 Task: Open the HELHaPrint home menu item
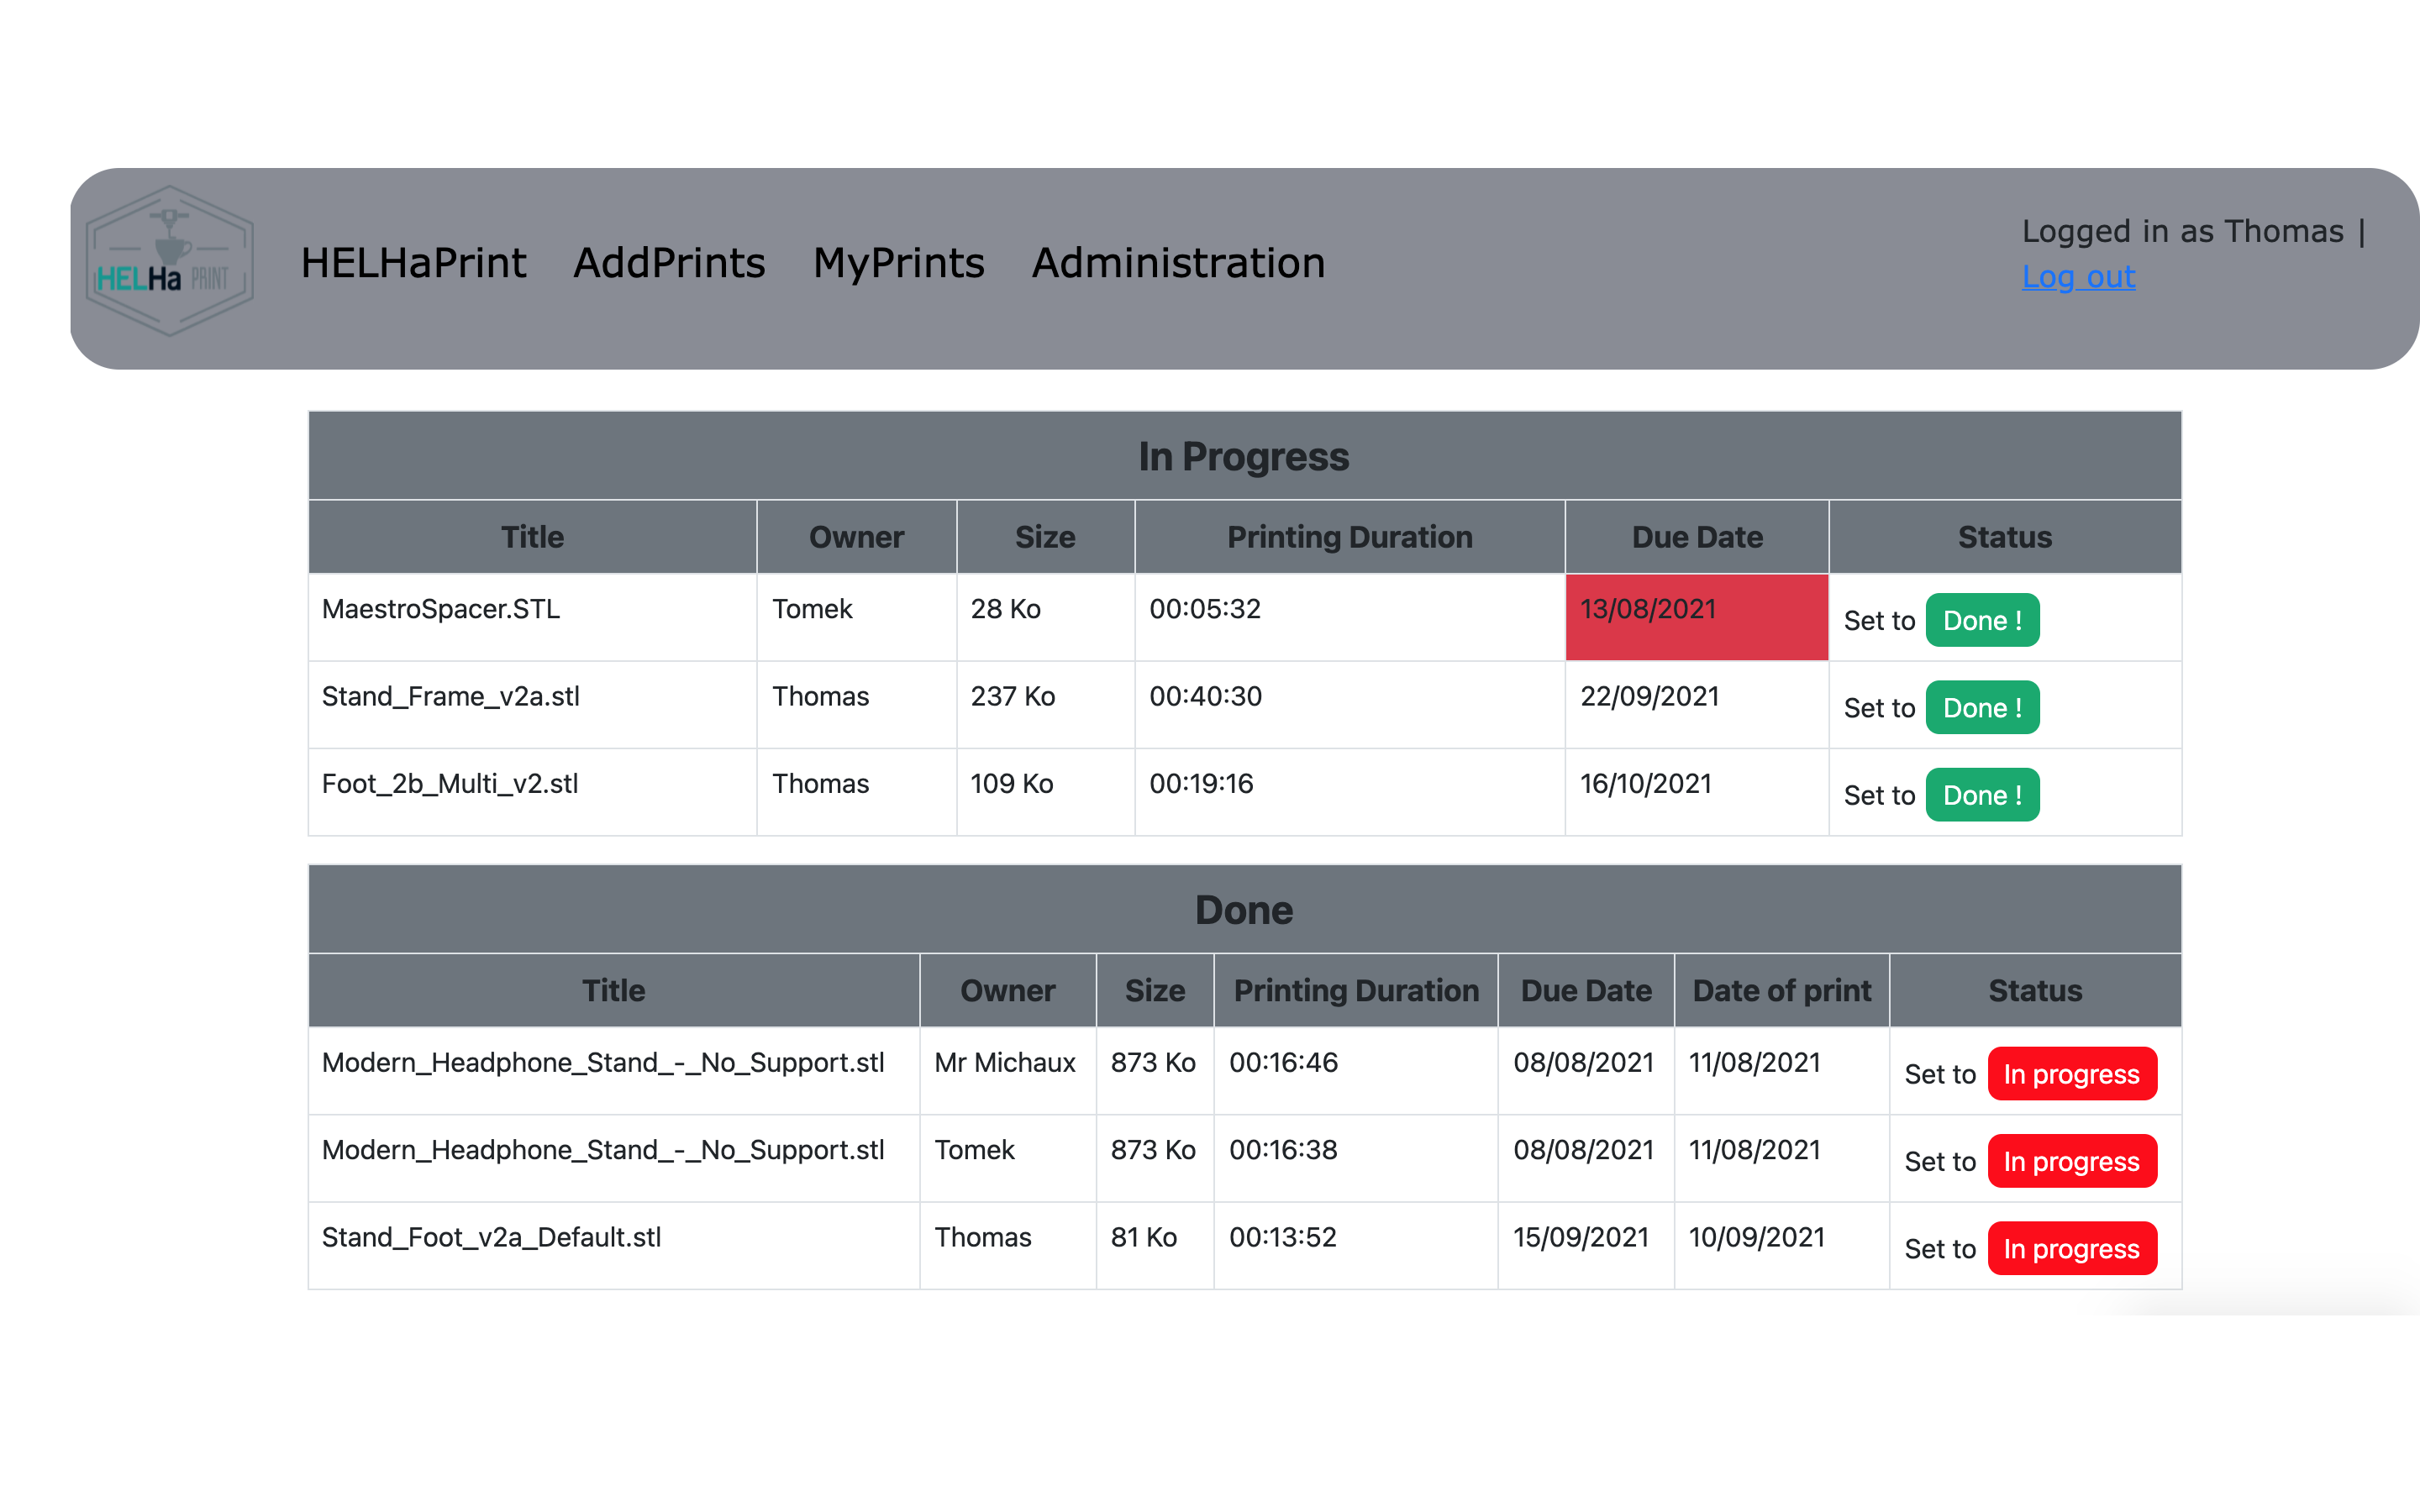coord(413,263)
